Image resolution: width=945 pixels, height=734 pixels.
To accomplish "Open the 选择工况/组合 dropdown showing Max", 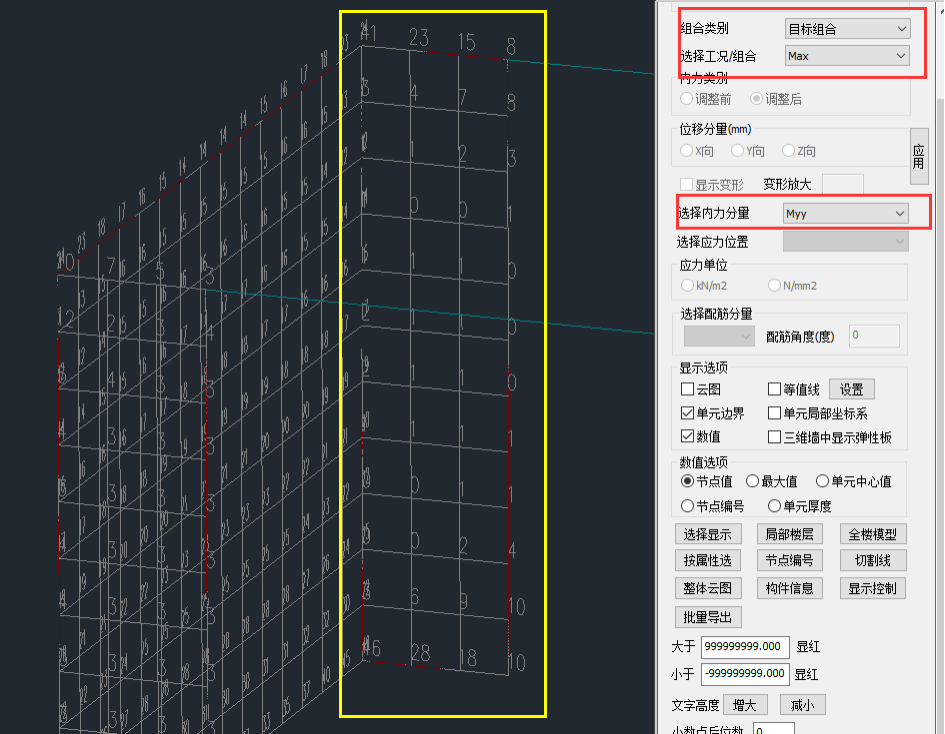I will pos(847,56).
